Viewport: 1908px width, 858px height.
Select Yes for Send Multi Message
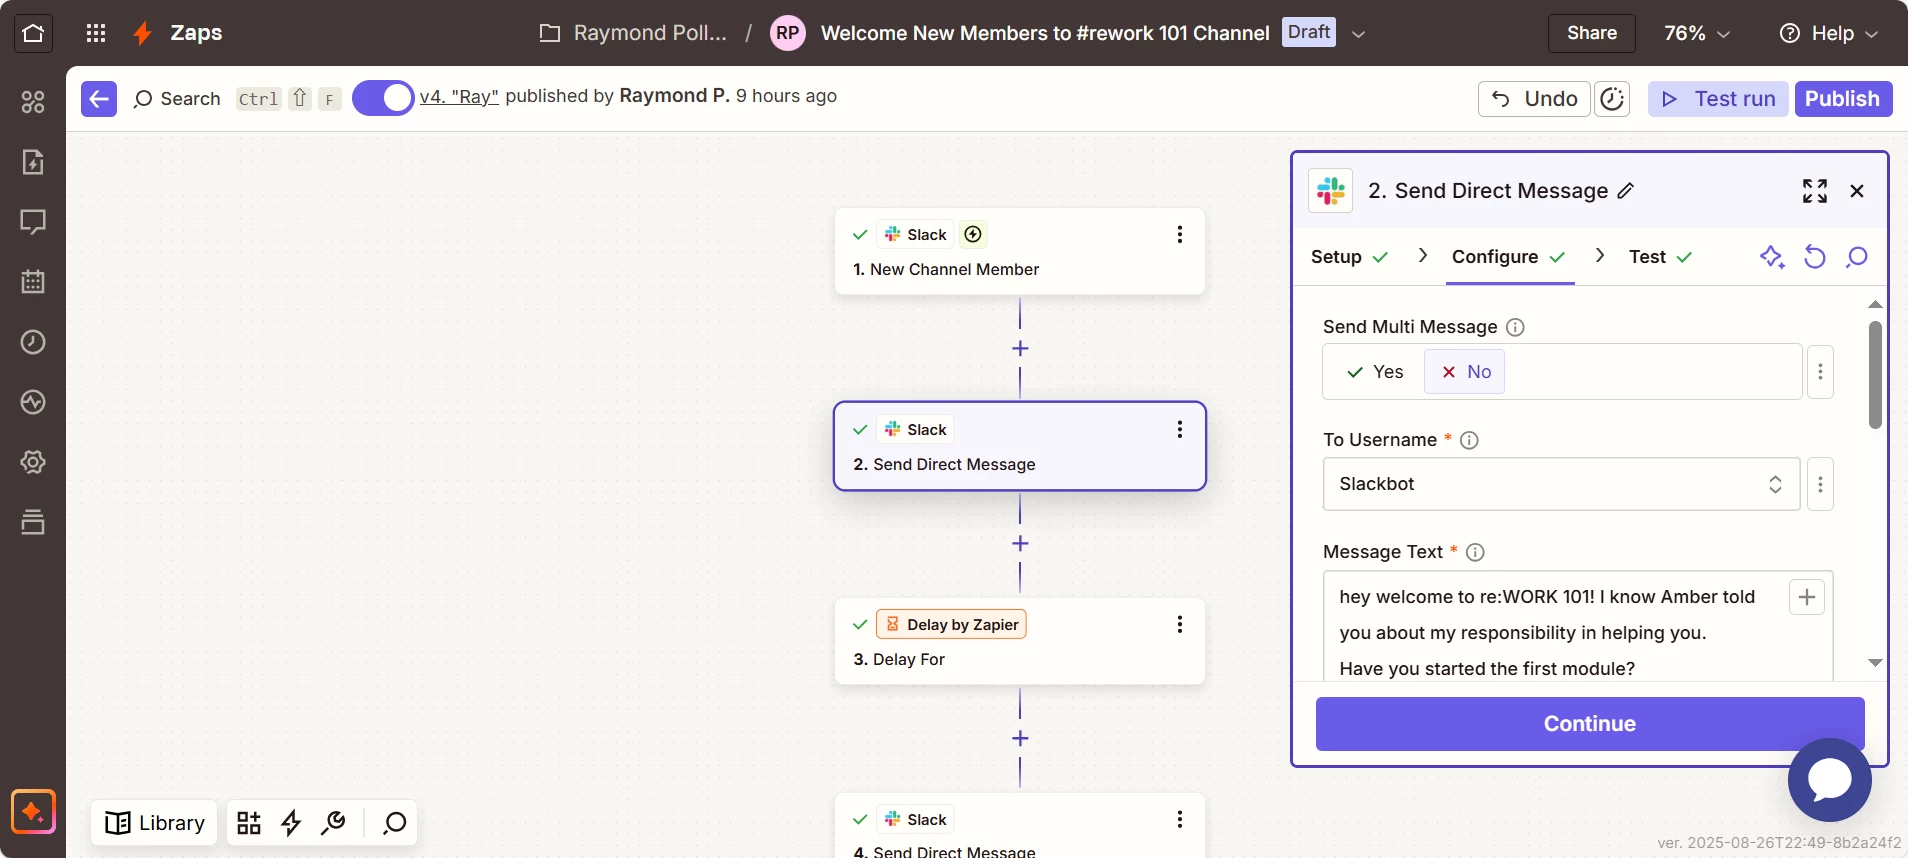(x=1375, y=372)
